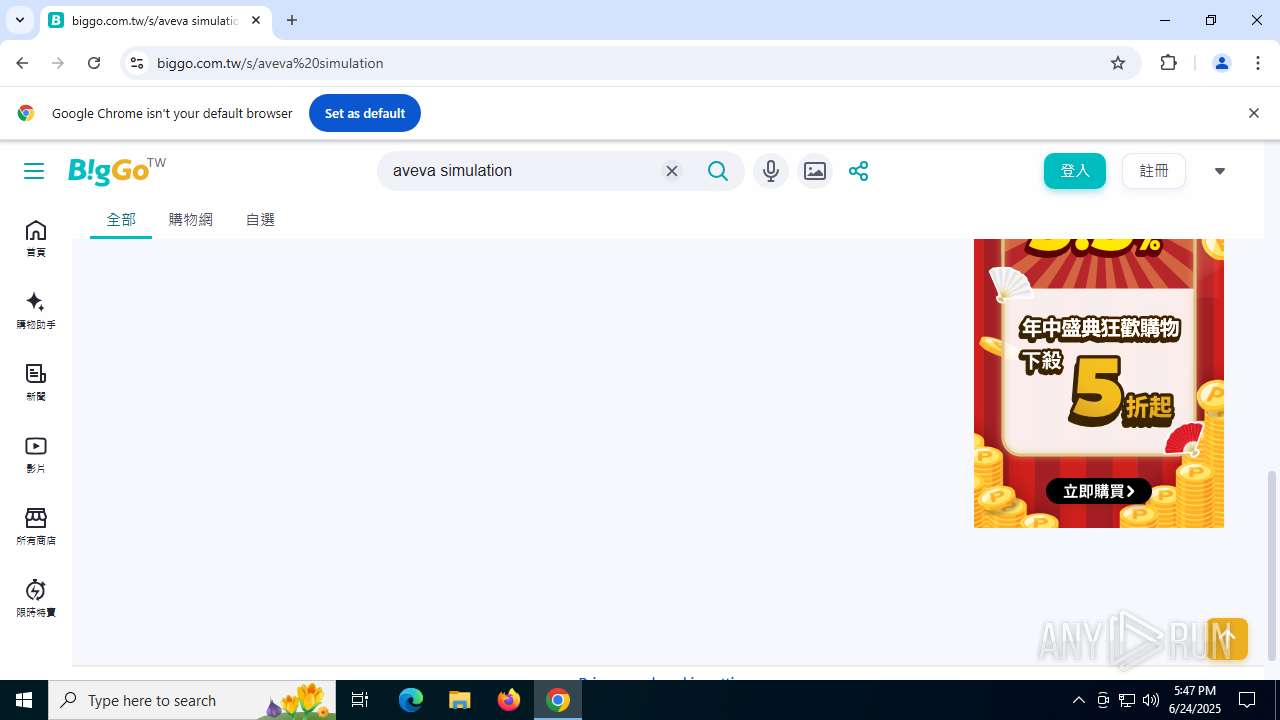Click the 5:47 PM taskbar clock
1280x720 pixels.
pyautogui.click(x=1195, y=700)
